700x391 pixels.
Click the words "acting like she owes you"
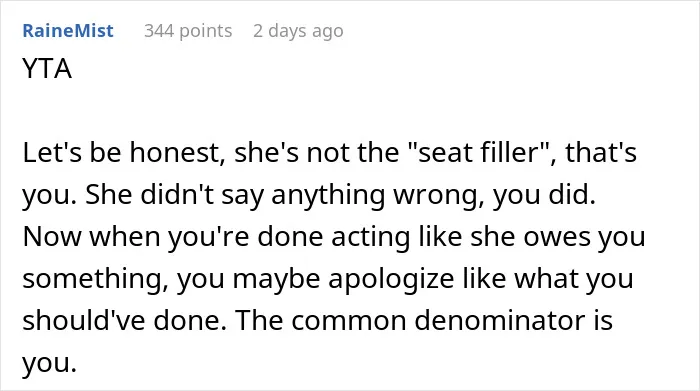pos(488,237)
